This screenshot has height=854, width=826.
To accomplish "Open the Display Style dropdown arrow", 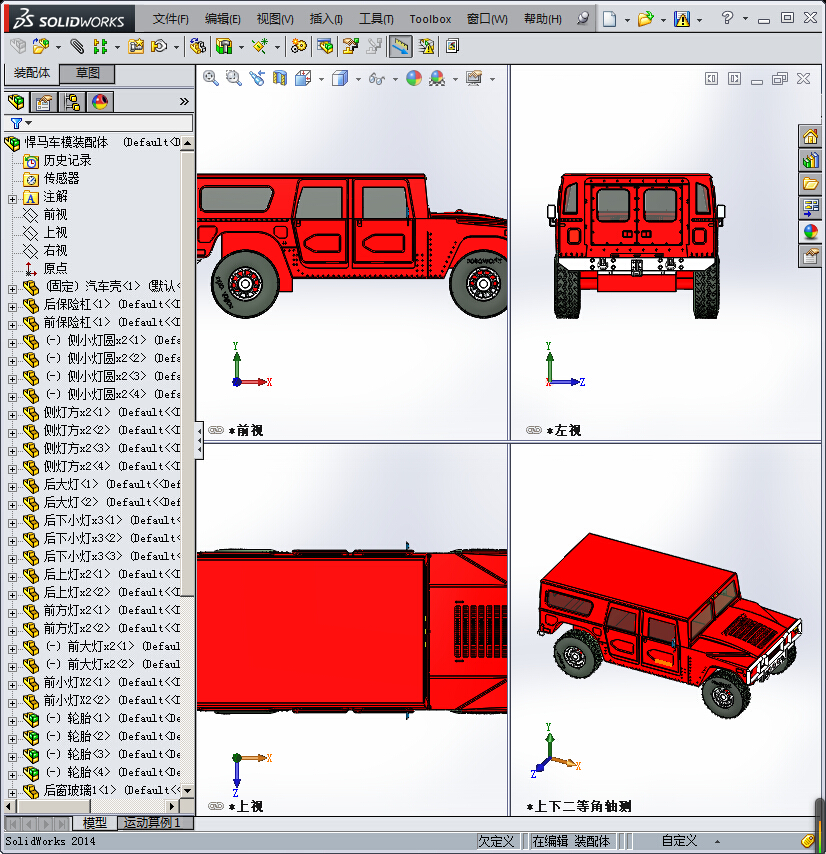I will [358, 80].
